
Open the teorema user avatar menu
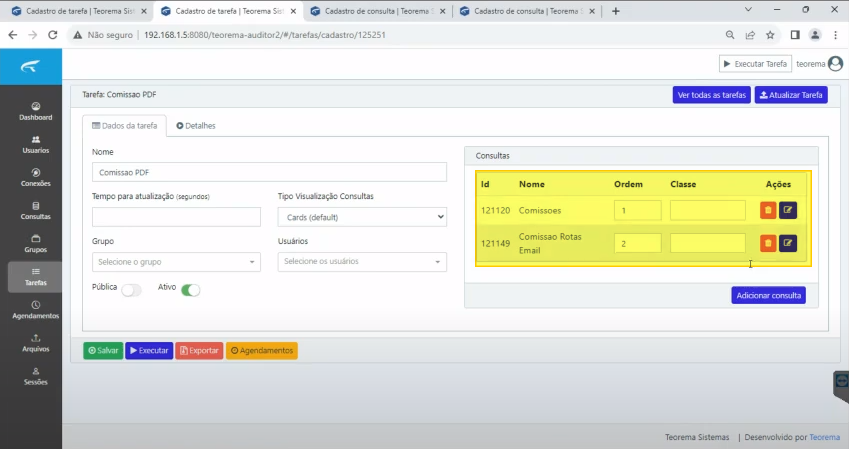tap(835, 64)
